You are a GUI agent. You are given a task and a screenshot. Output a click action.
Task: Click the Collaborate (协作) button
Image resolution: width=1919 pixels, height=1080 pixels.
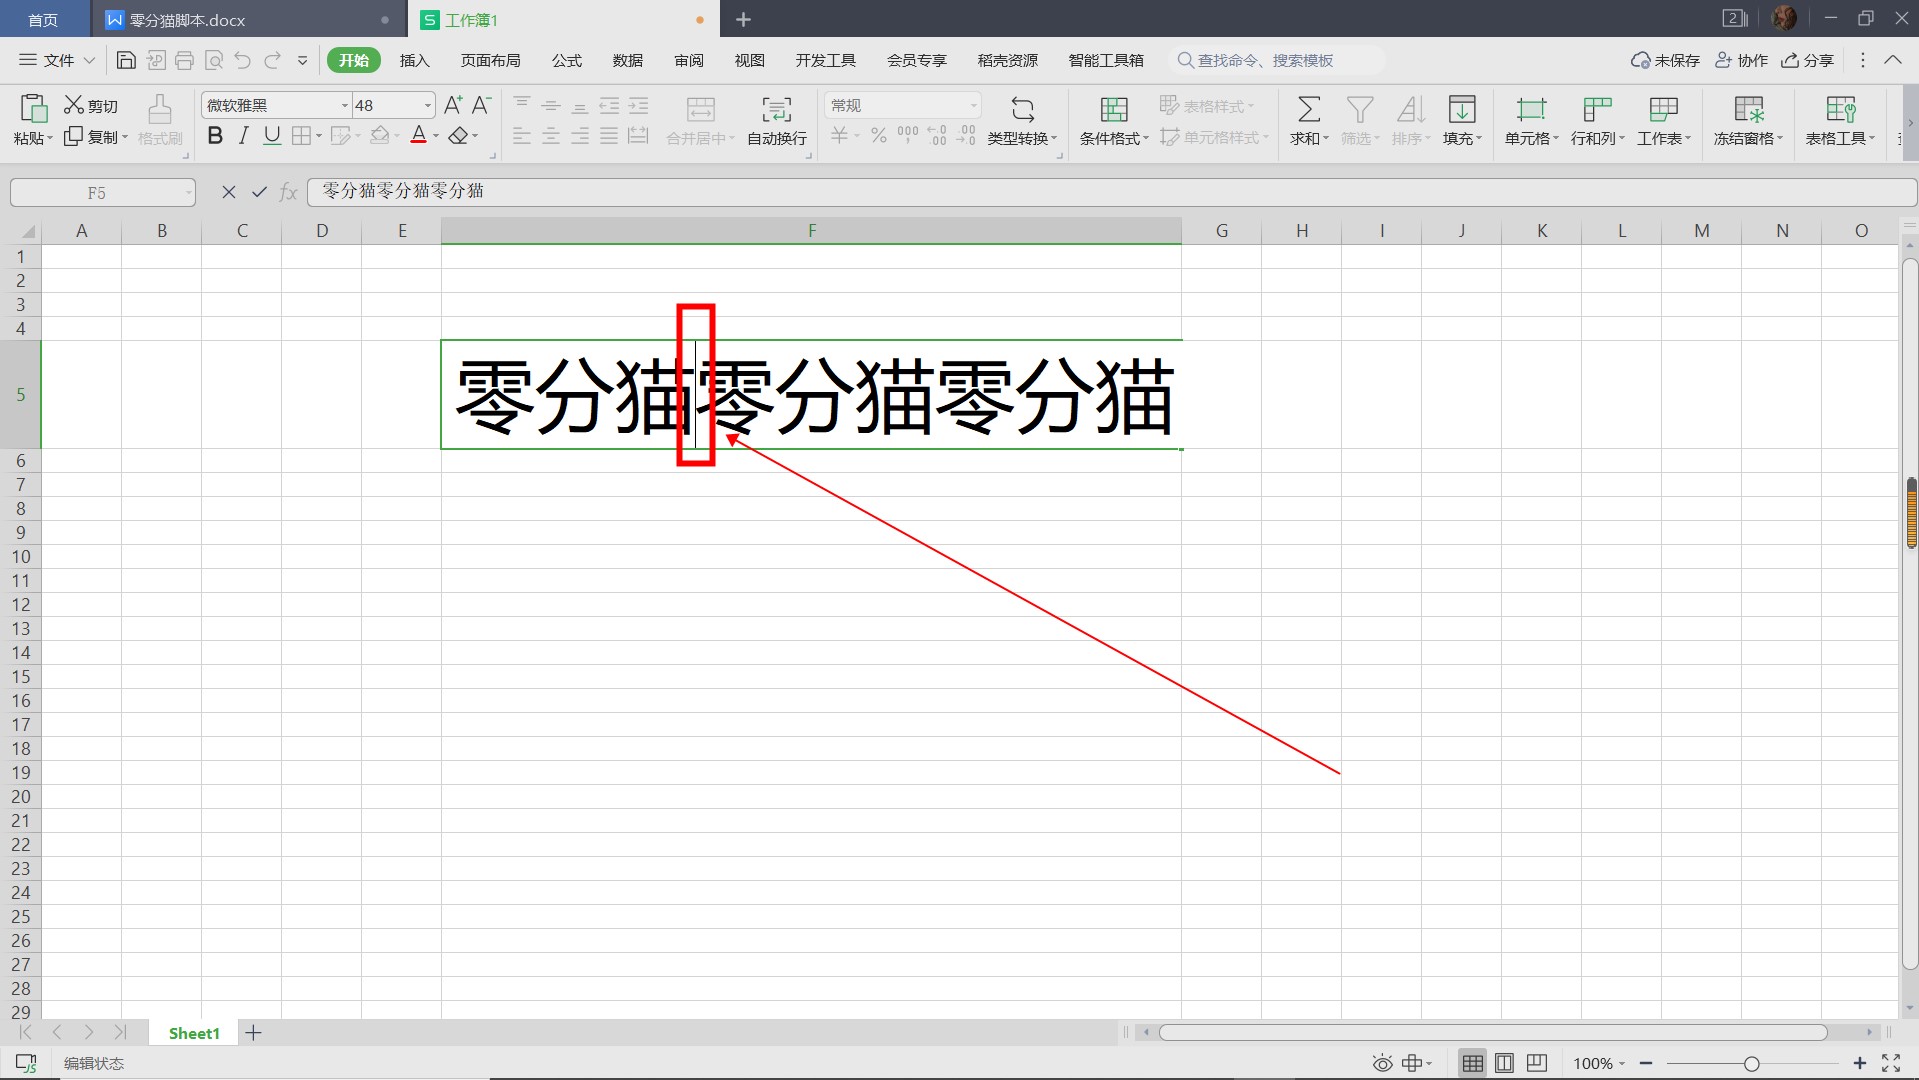[x=1741, y=60]
